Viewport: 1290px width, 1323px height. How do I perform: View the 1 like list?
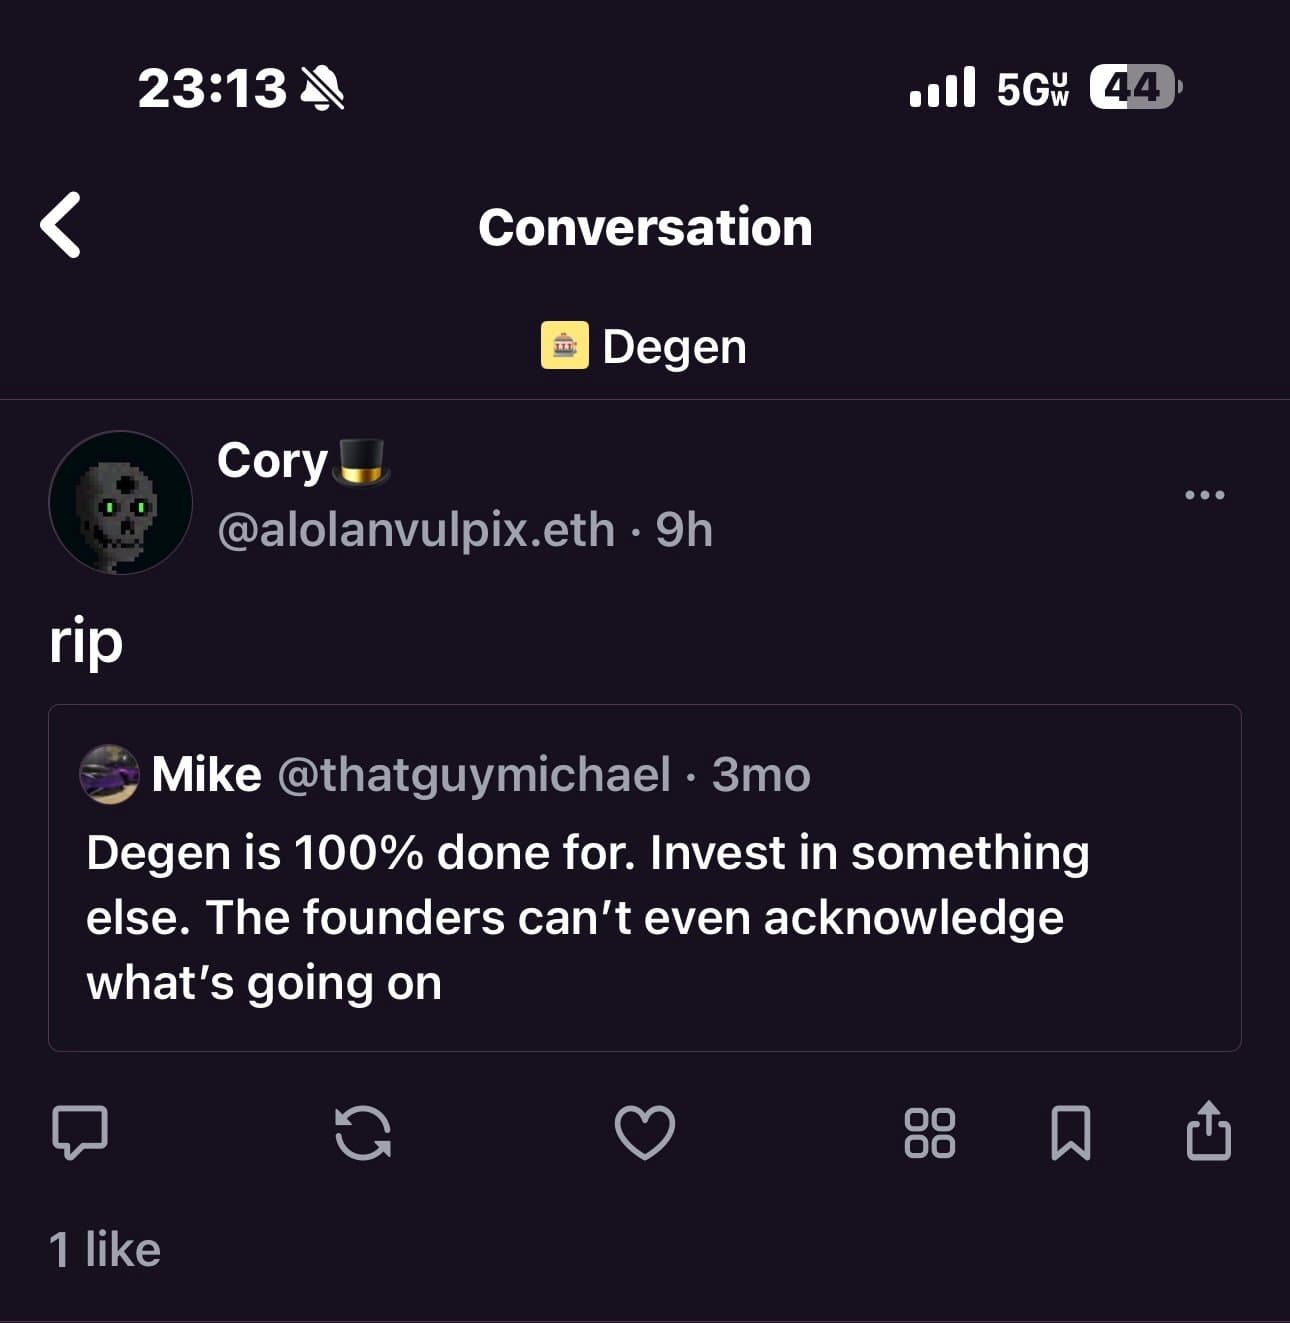pos(105,1250)
